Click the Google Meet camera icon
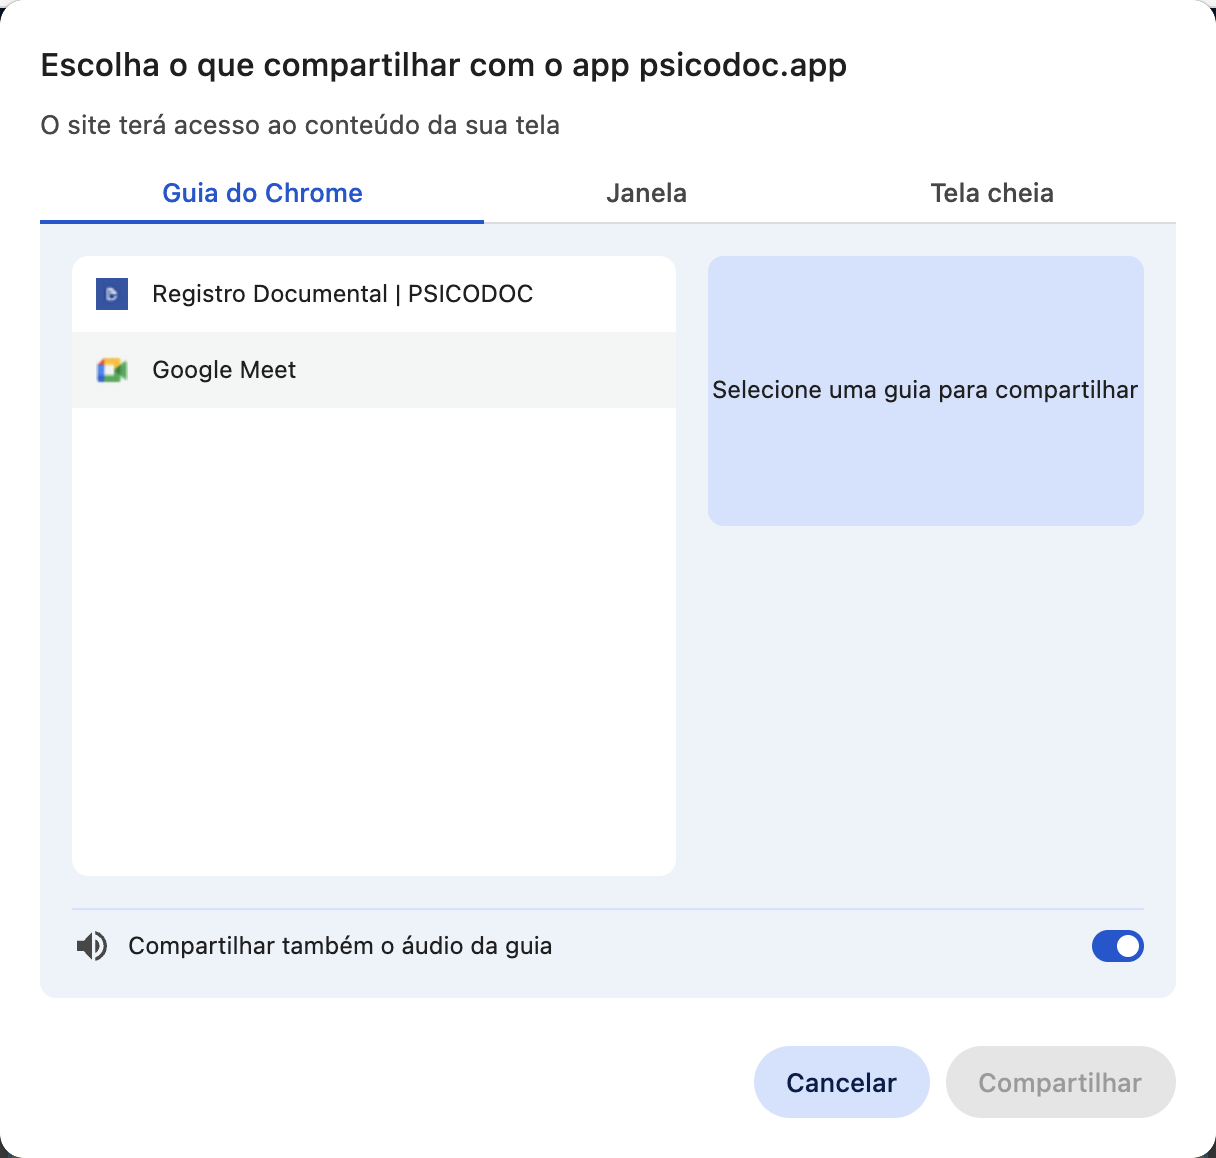Screen dimensions: 1216x1158 tap(112, 370)
